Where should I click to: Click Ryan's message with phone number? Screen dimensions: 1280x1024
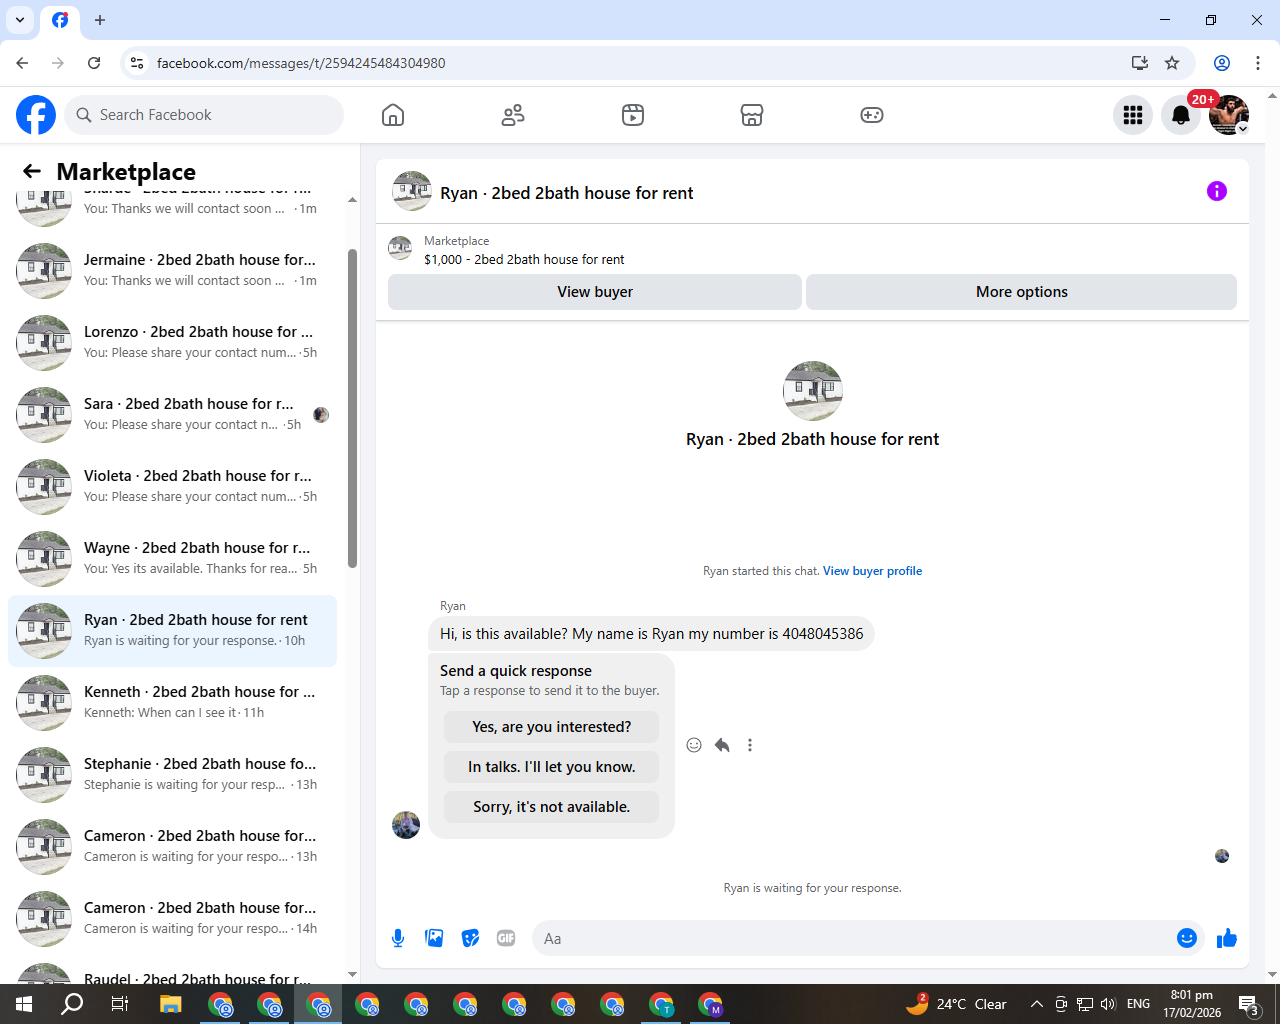651,634
